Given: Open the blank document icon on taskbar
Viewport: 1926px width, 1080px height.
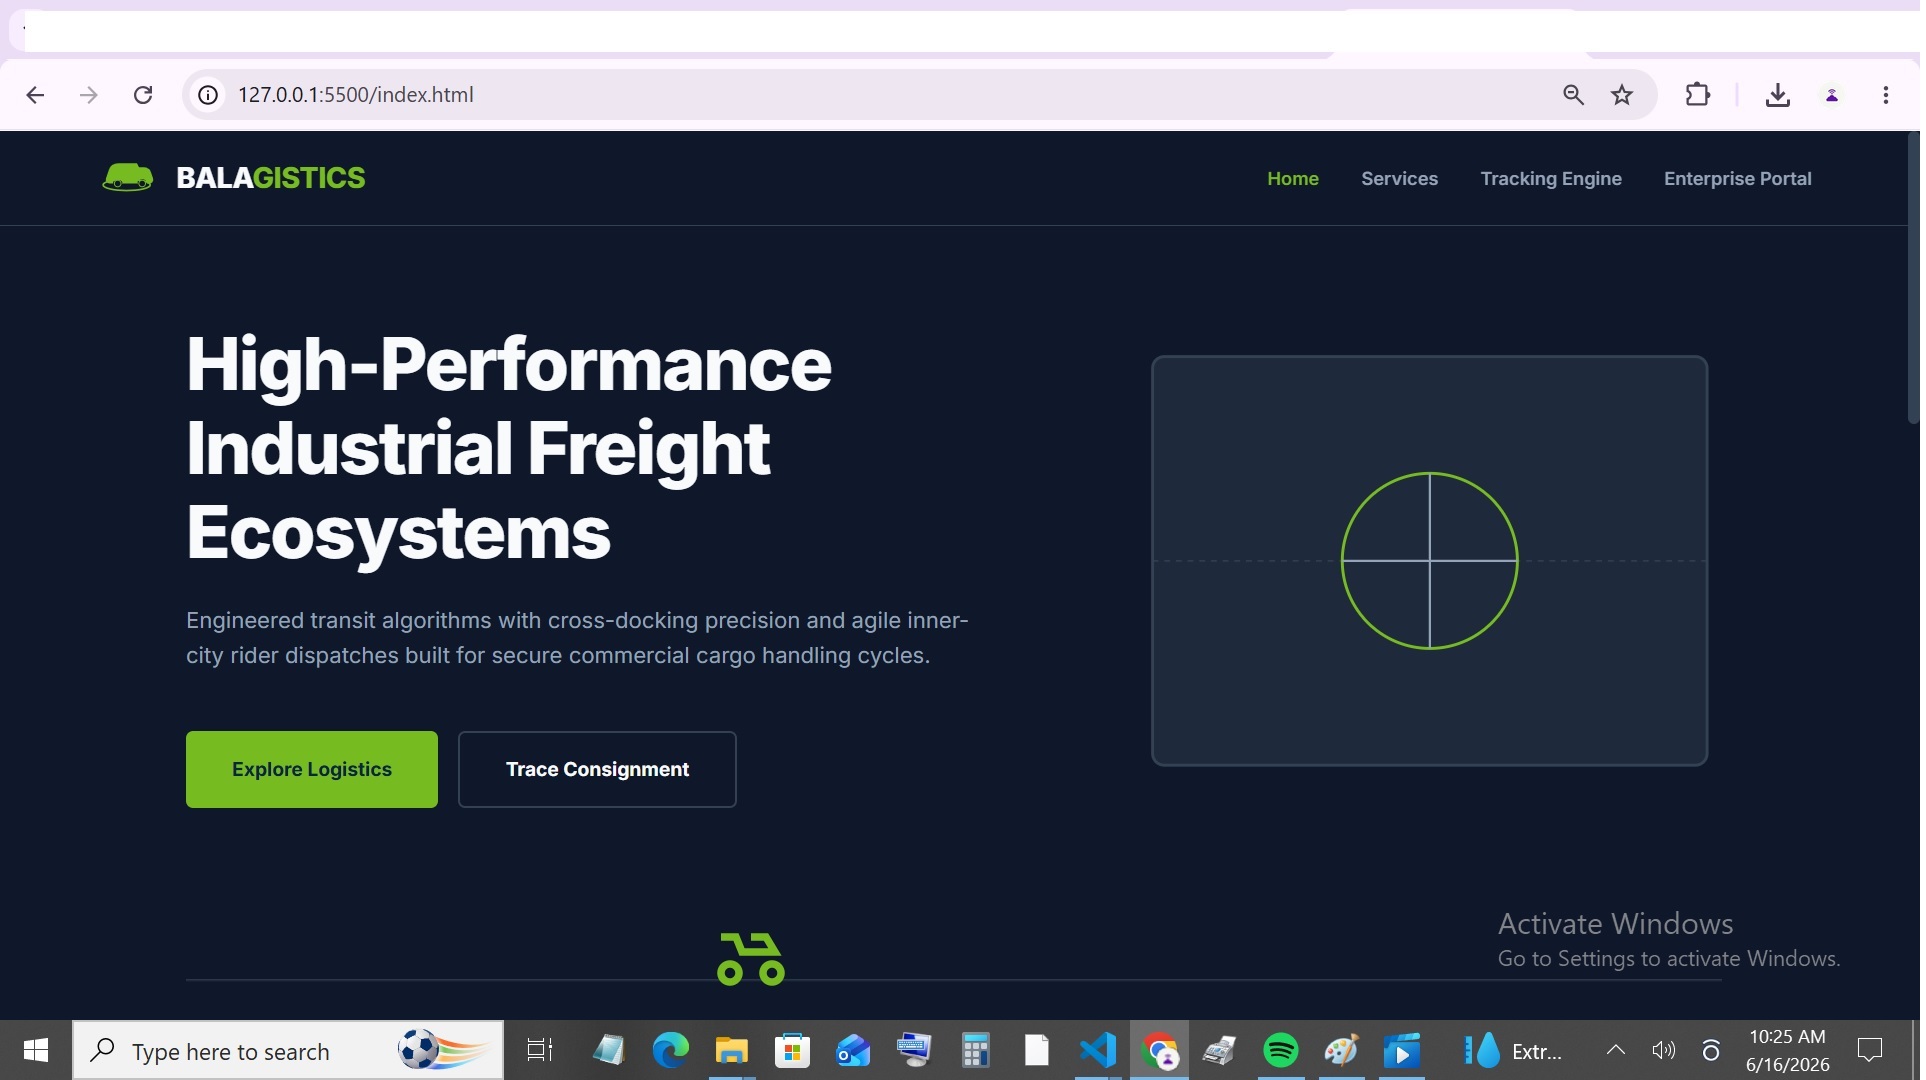Looking at the screenshot, I should (x=1036, y=1051).
